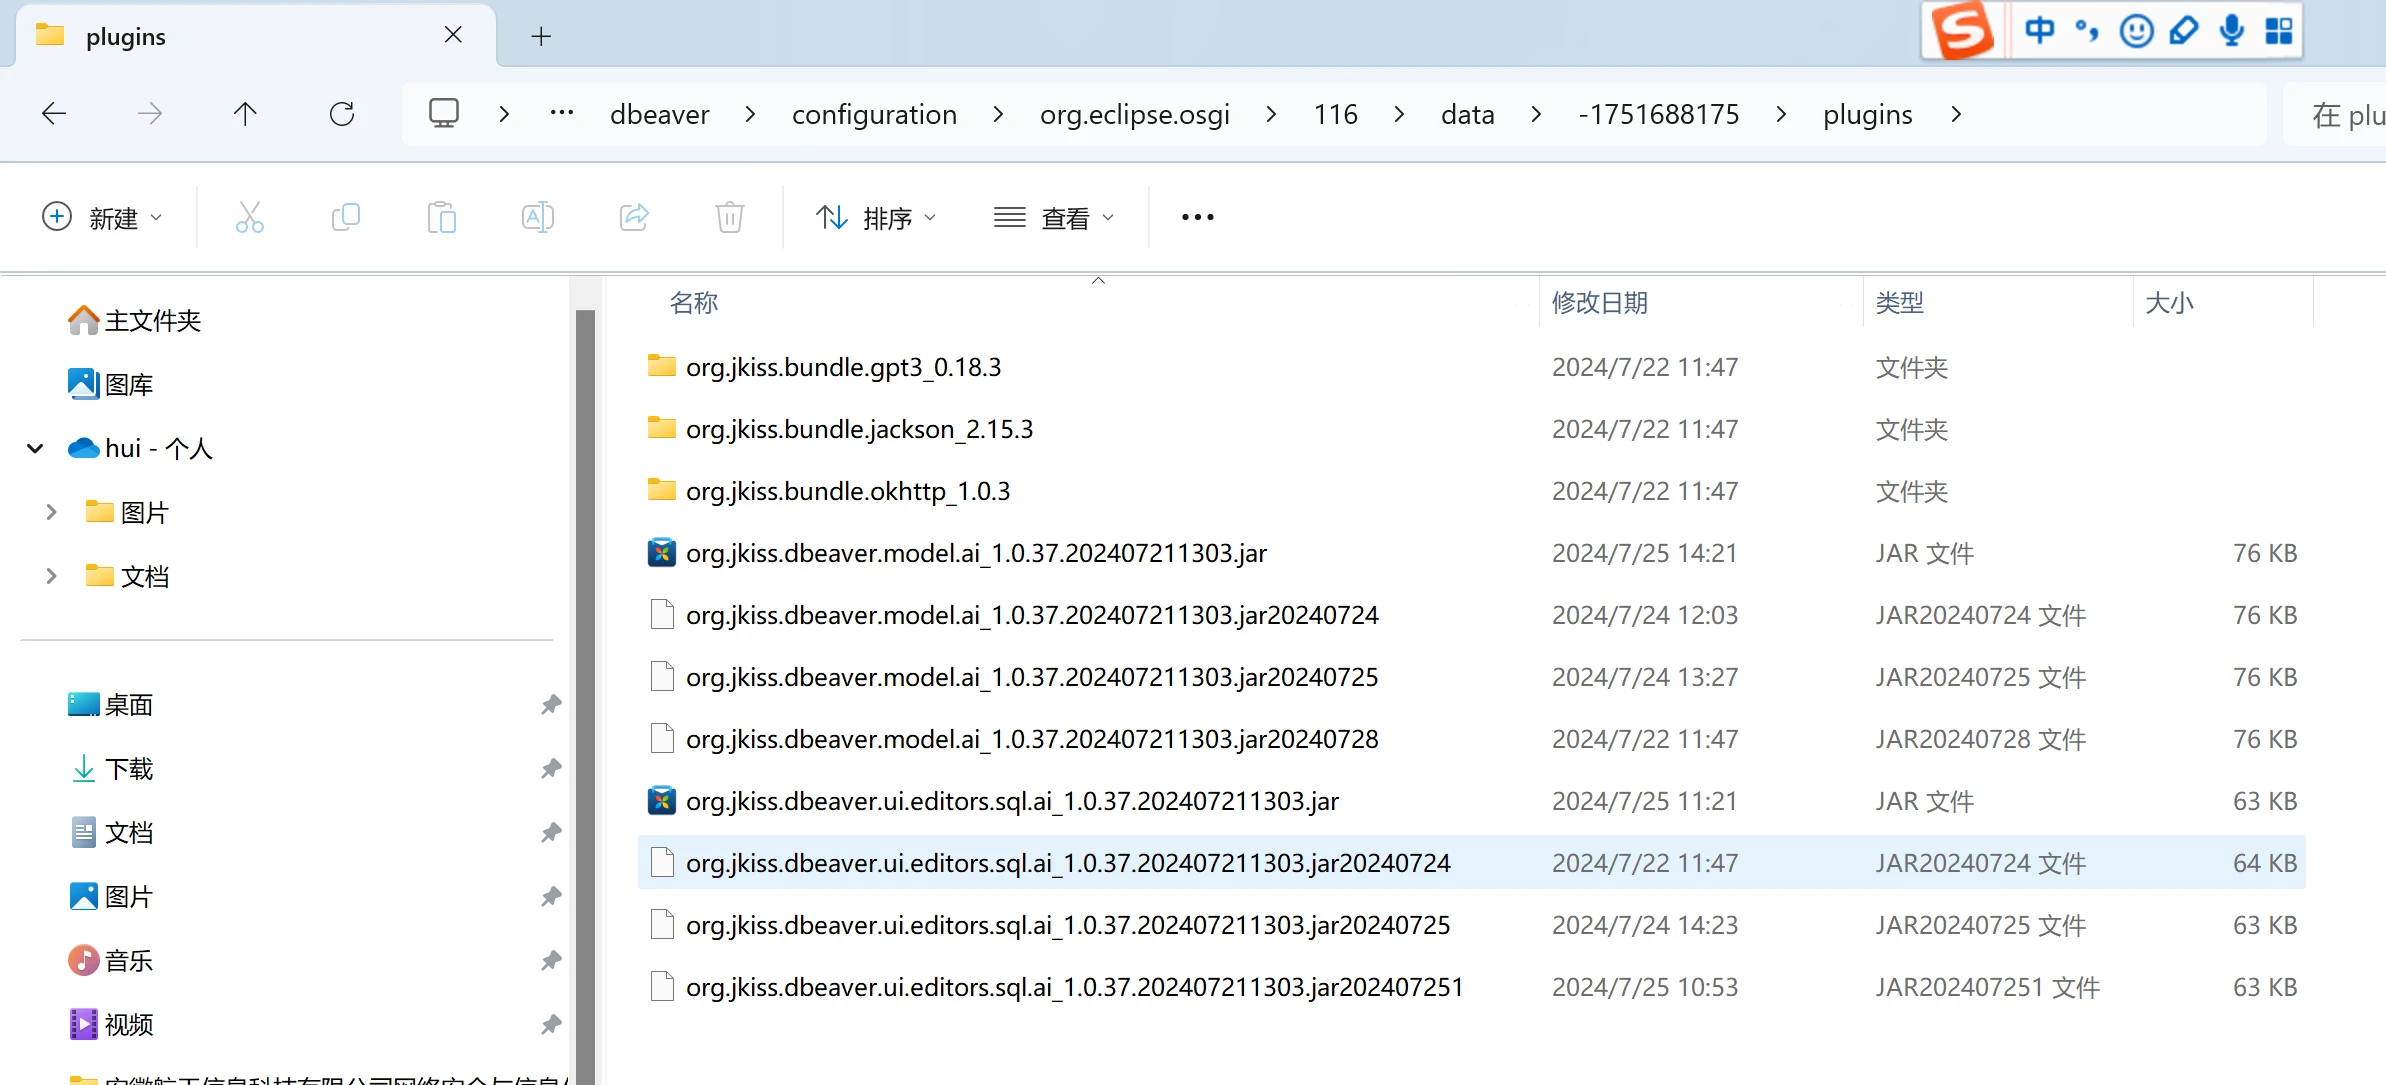Rename the selected file via toolbar icon
This screenshot has width=2386, height=1085.
click(537, 217)
